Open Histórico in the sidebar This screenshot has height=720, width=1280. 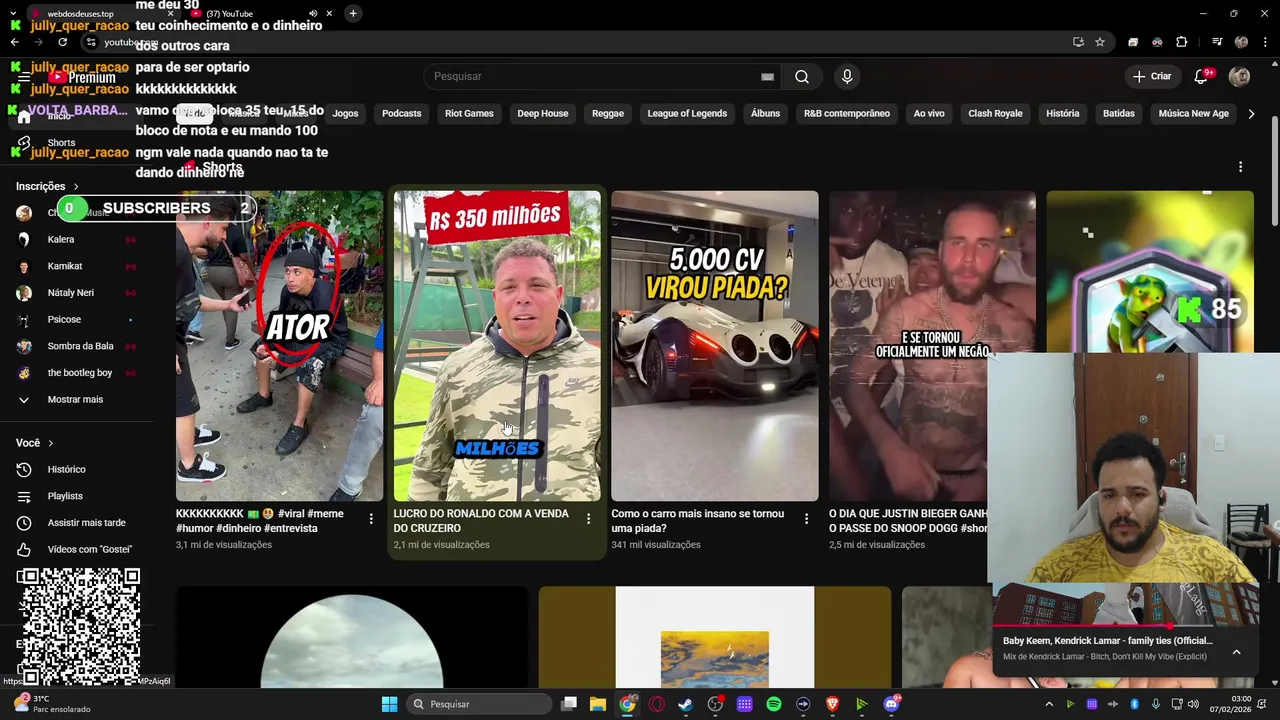(66, 469)
